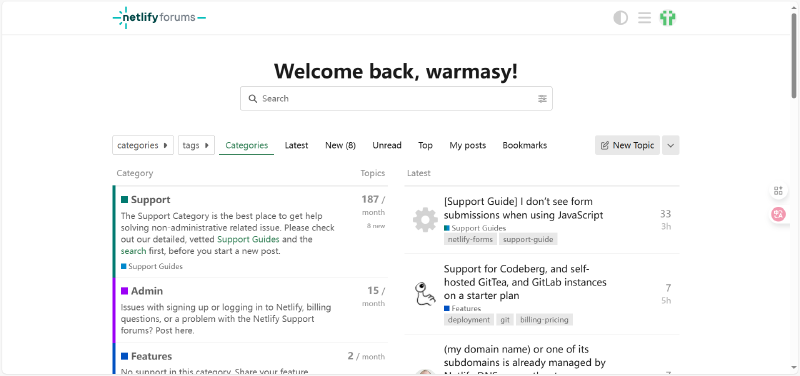Toggle the dark/light theme icon
The width and height of the screenshot is (800, 376).
[620, 18]
